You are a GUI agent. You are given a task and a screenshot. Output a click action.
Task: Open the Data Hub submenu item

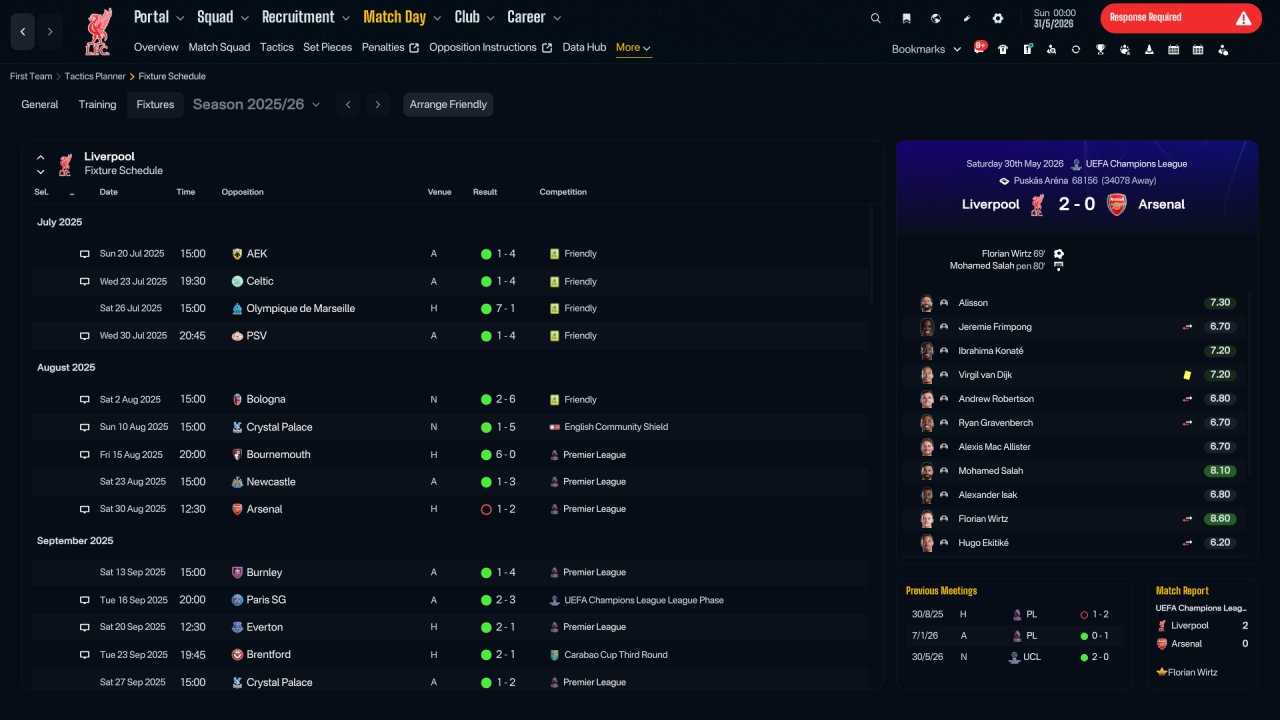tap(584, 47)
